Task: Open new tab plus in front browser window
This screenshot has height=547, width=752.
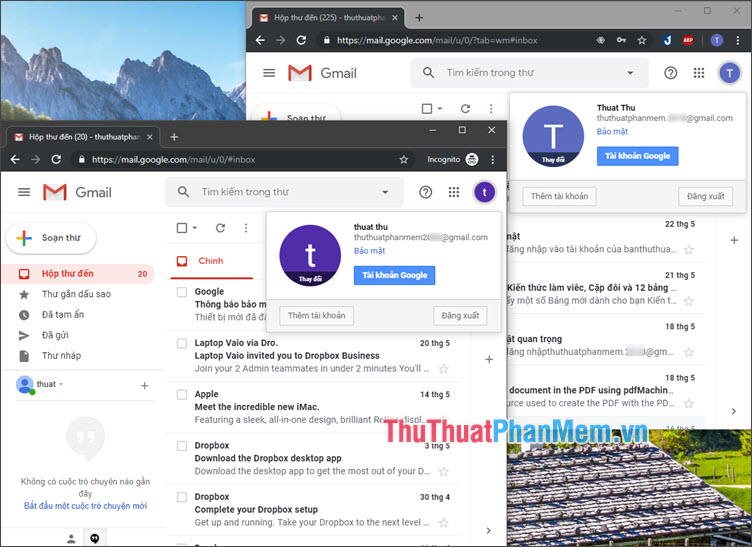Action: click(174, 137)
